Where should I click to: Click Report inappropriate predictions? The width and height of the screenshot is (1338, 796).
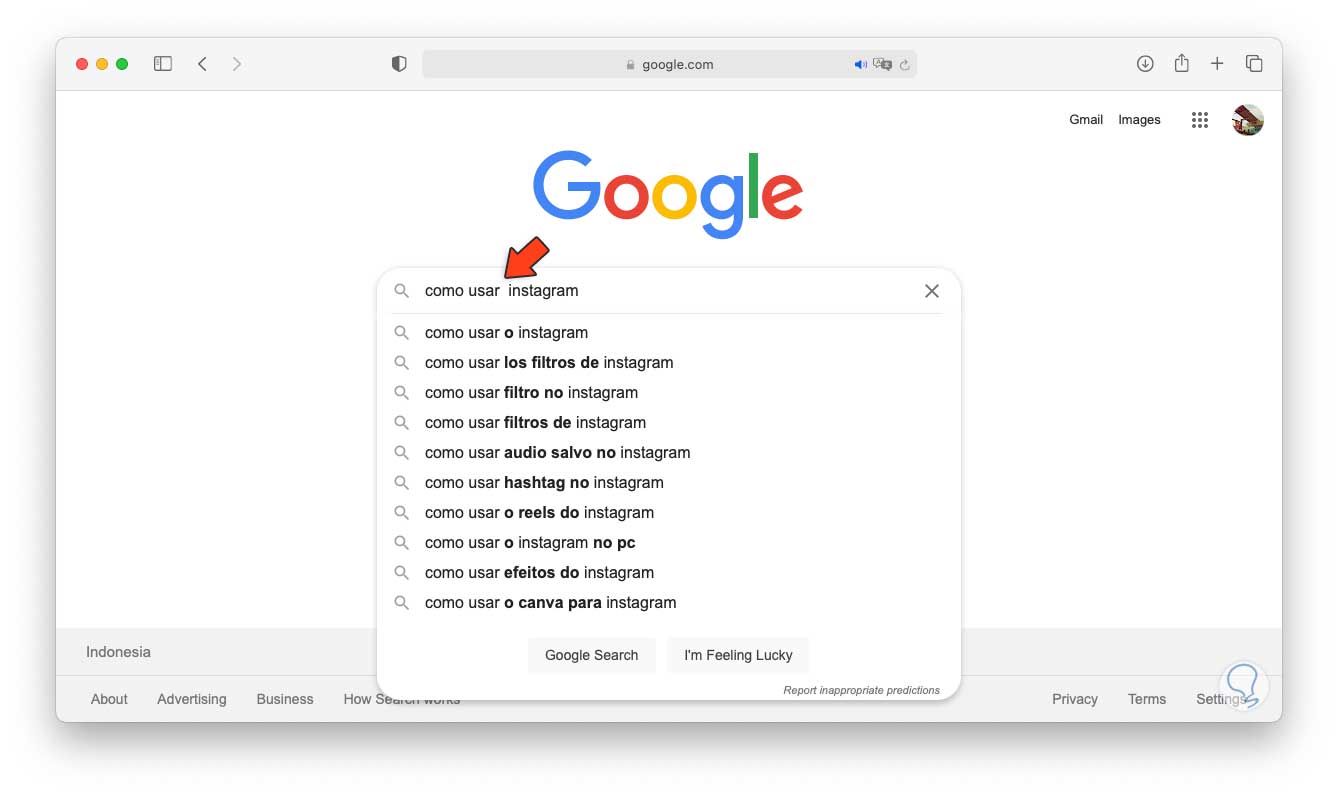click(861, 690)
